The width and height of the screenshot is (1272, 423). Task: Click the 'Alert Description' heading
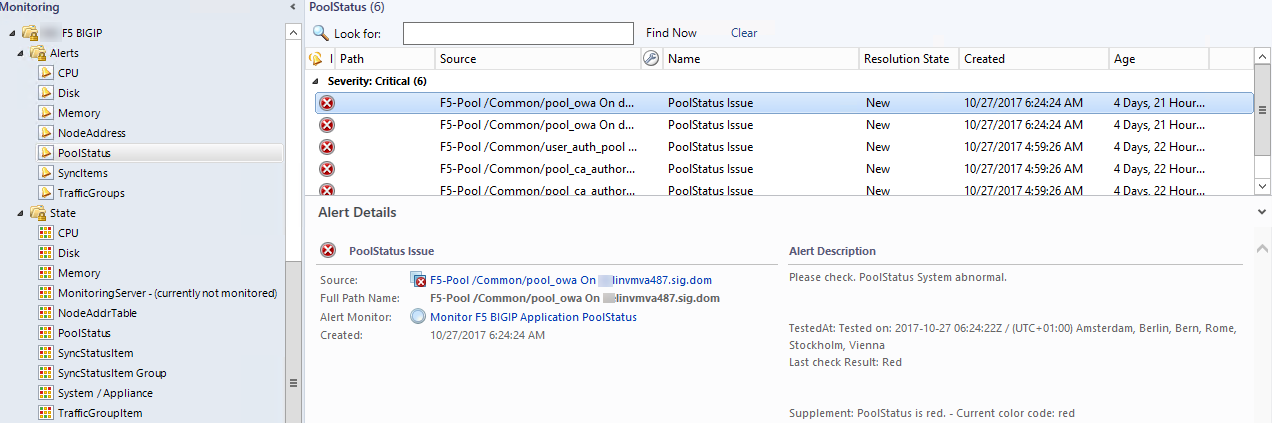(832, 251)
